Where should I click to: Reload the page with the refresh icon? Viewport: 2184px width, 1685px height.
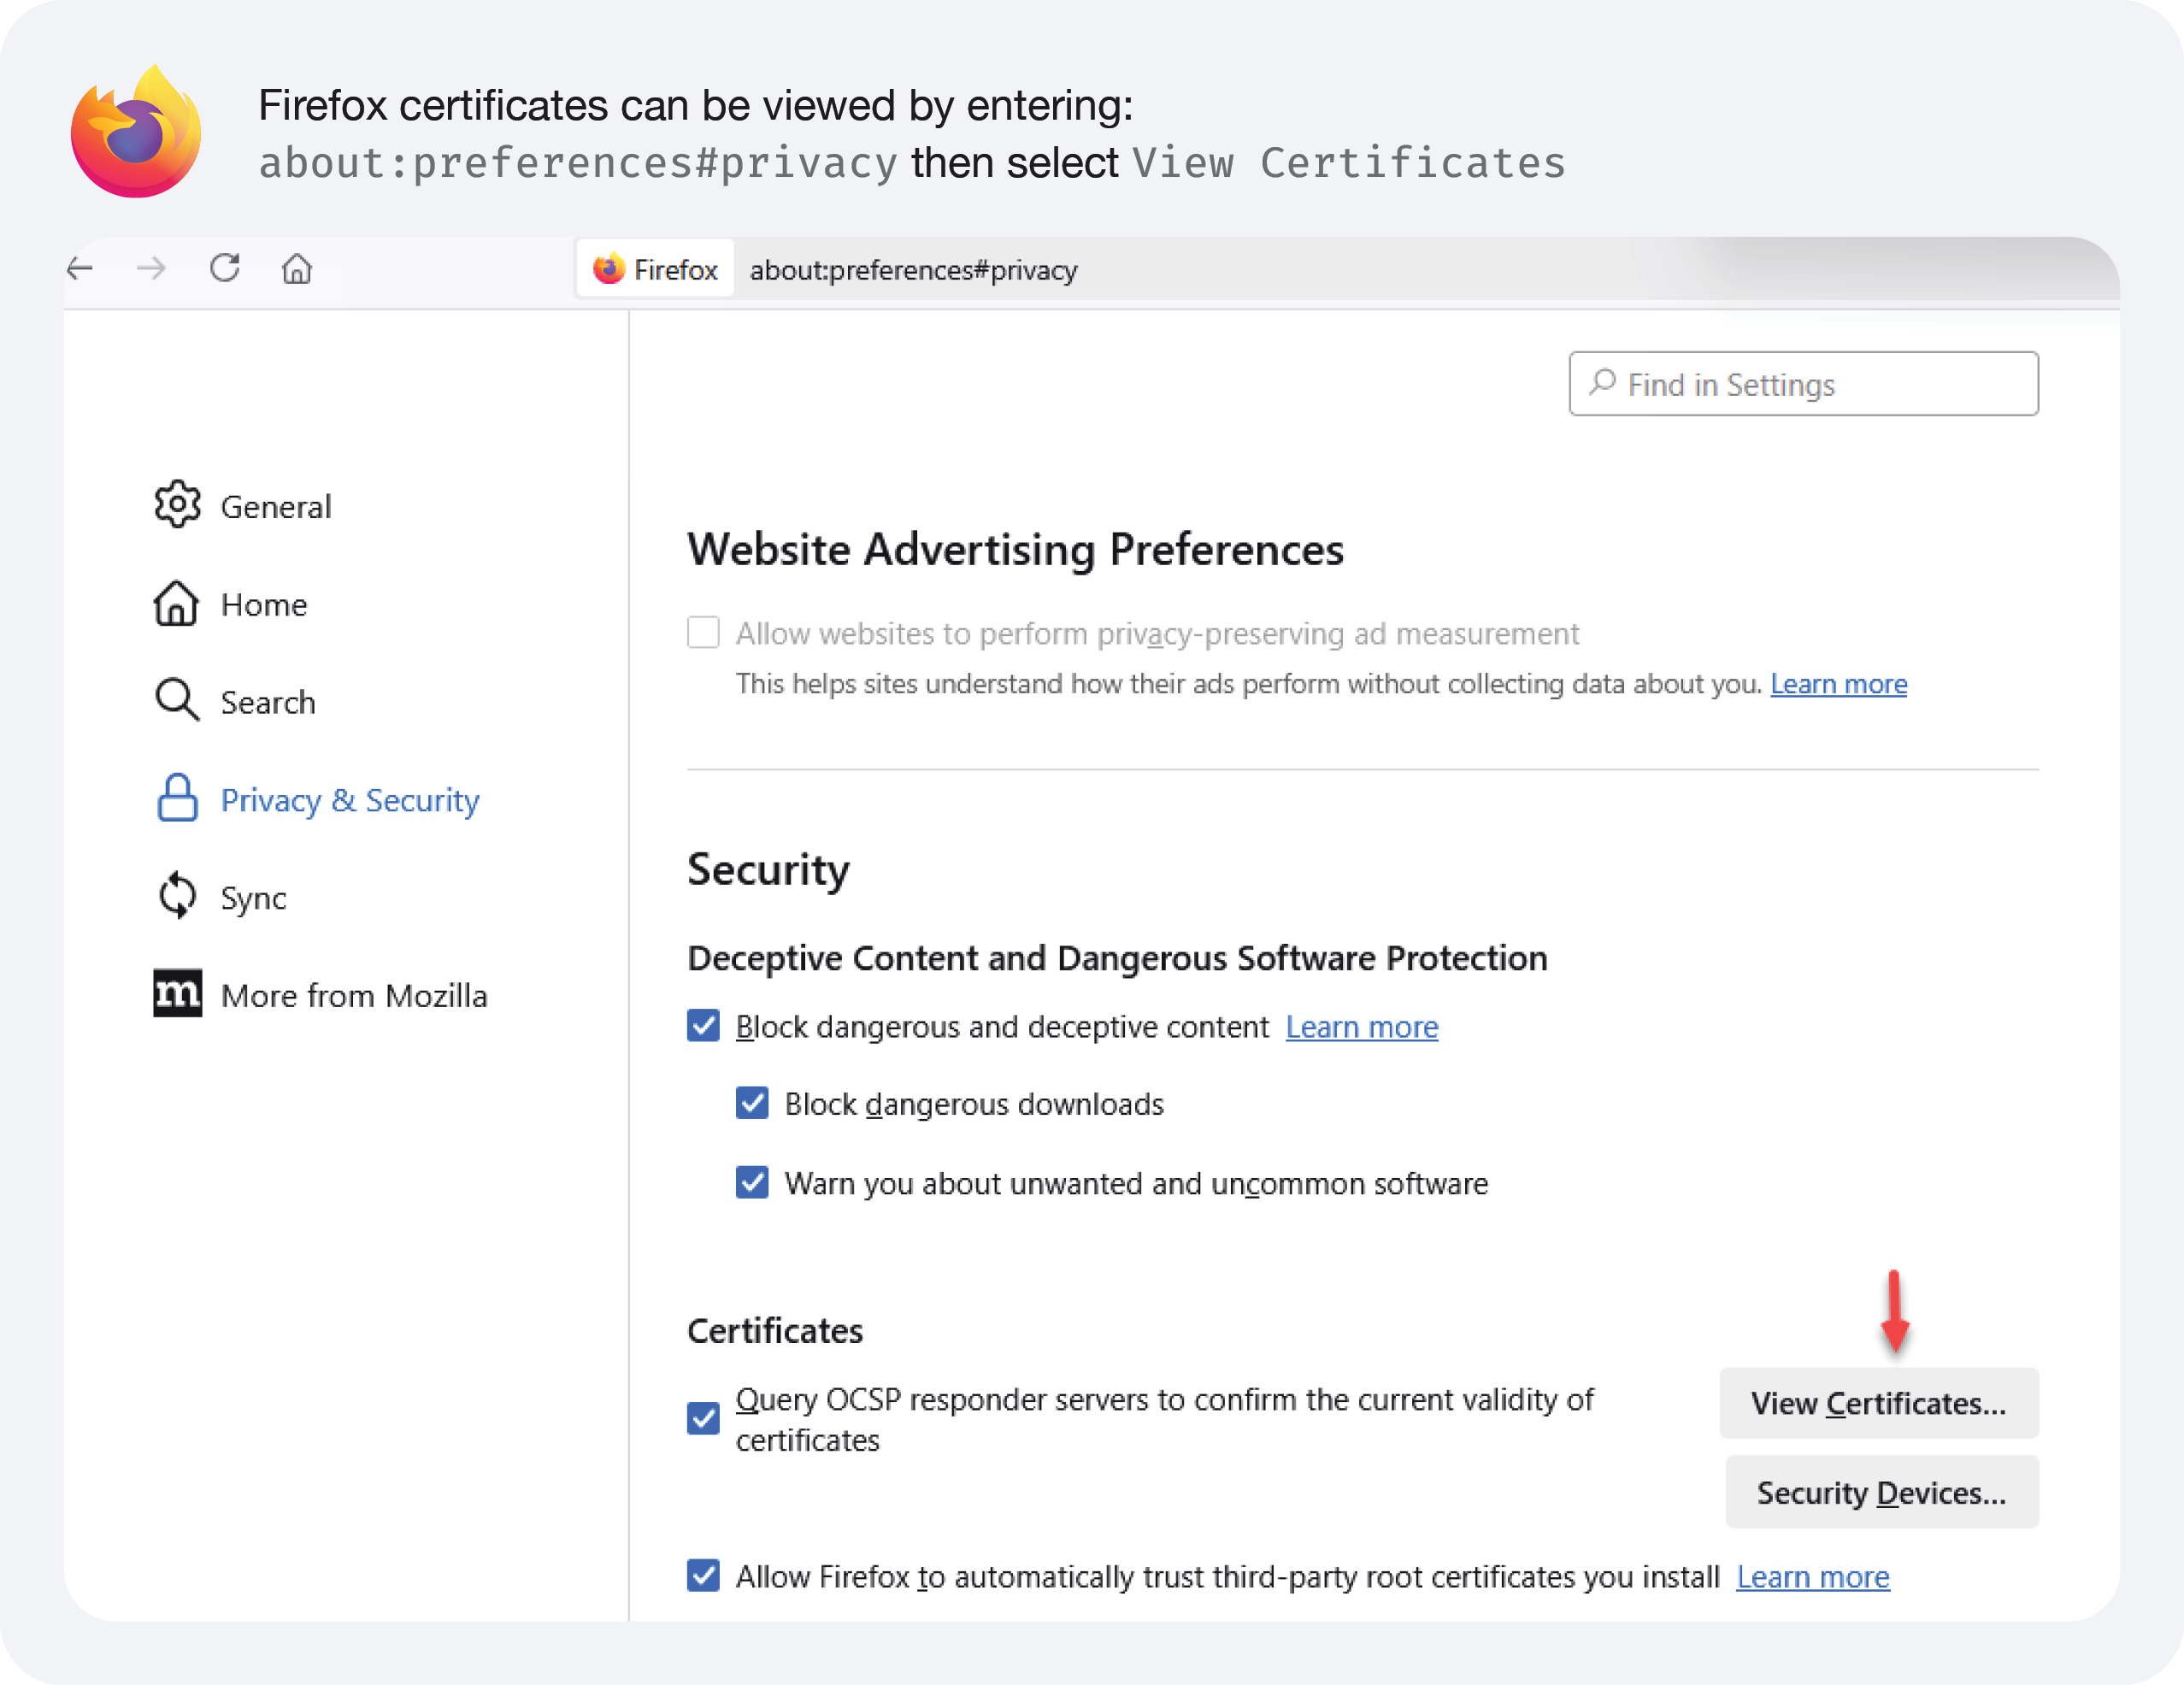pyautogui.click(x=225, y=268)
